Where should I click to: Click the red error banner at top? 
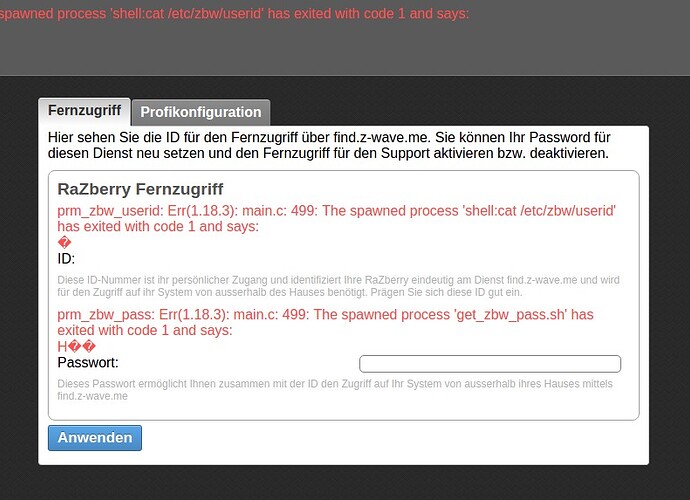click(235, 14)
